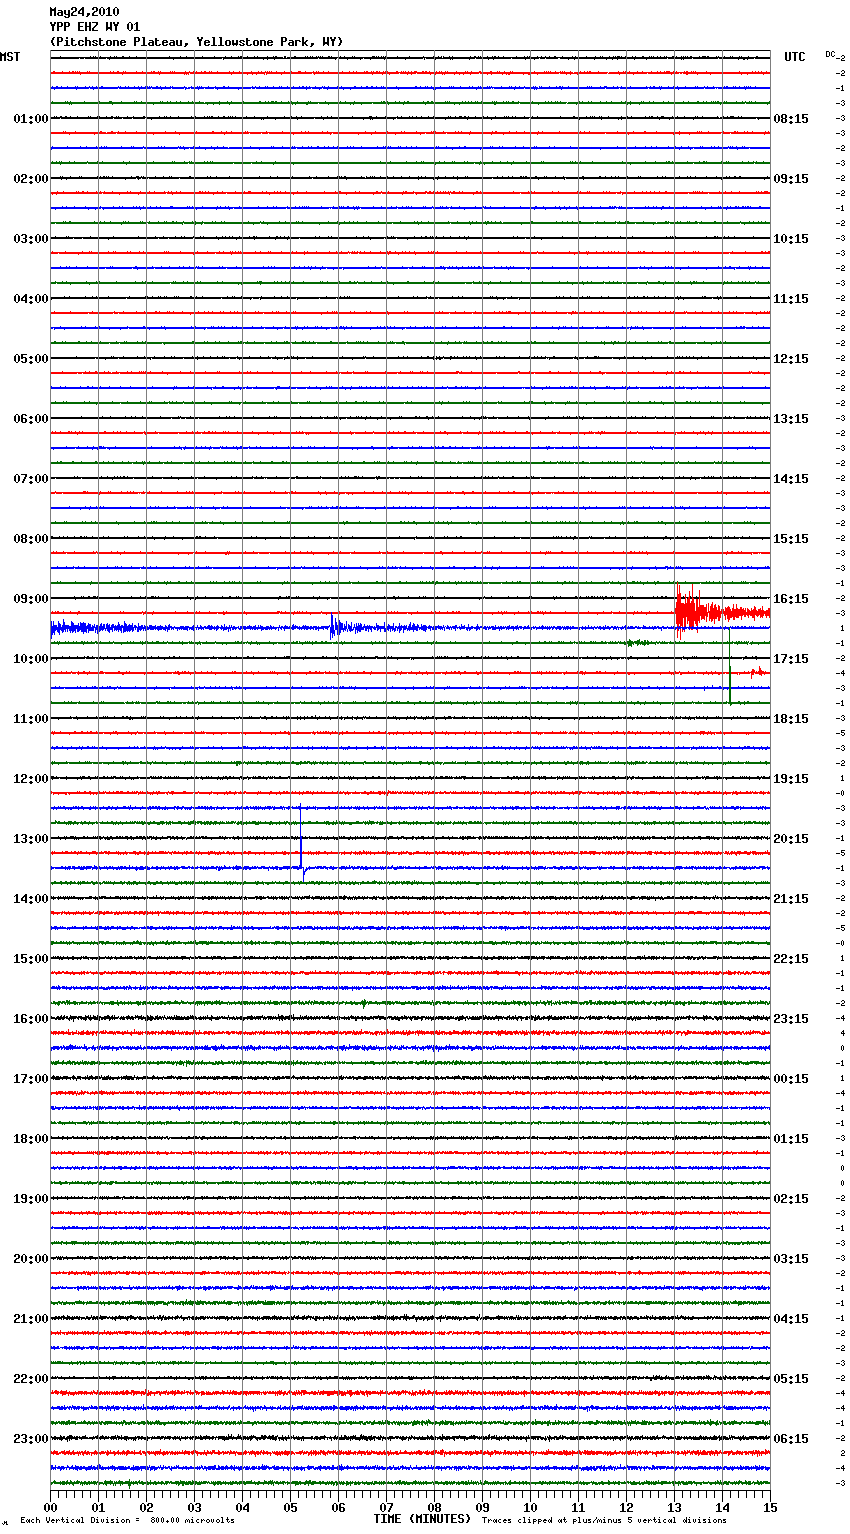
Task: Click the tall blue spike near 13:30 trace
Action: [x=301, y=840]
